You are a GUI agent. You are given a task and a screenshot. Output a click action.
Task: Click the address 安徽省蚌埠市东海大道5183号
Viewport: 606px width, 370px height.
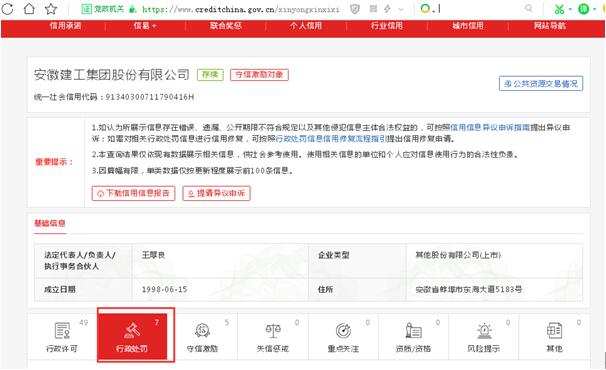(469, 289)
